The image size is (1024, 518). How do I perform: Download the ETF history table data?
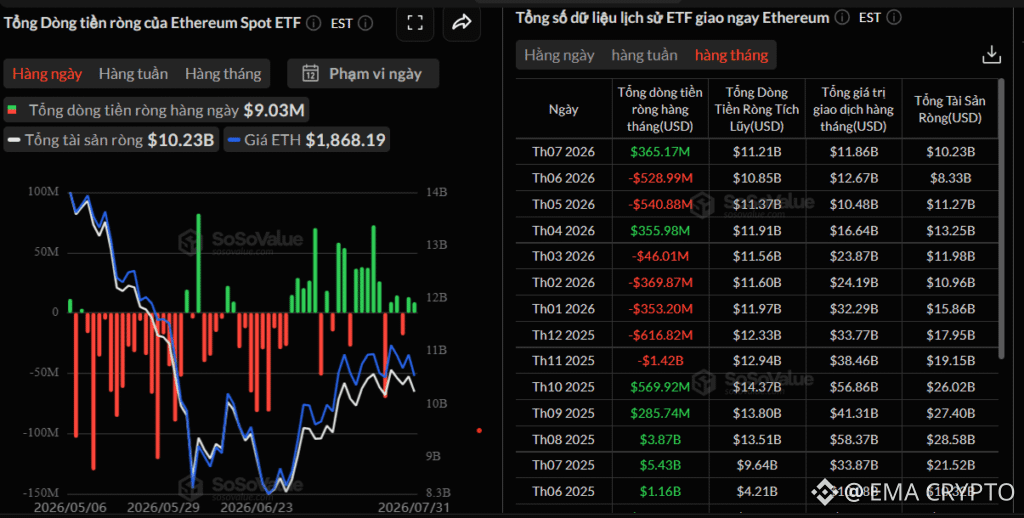point(991,55)
